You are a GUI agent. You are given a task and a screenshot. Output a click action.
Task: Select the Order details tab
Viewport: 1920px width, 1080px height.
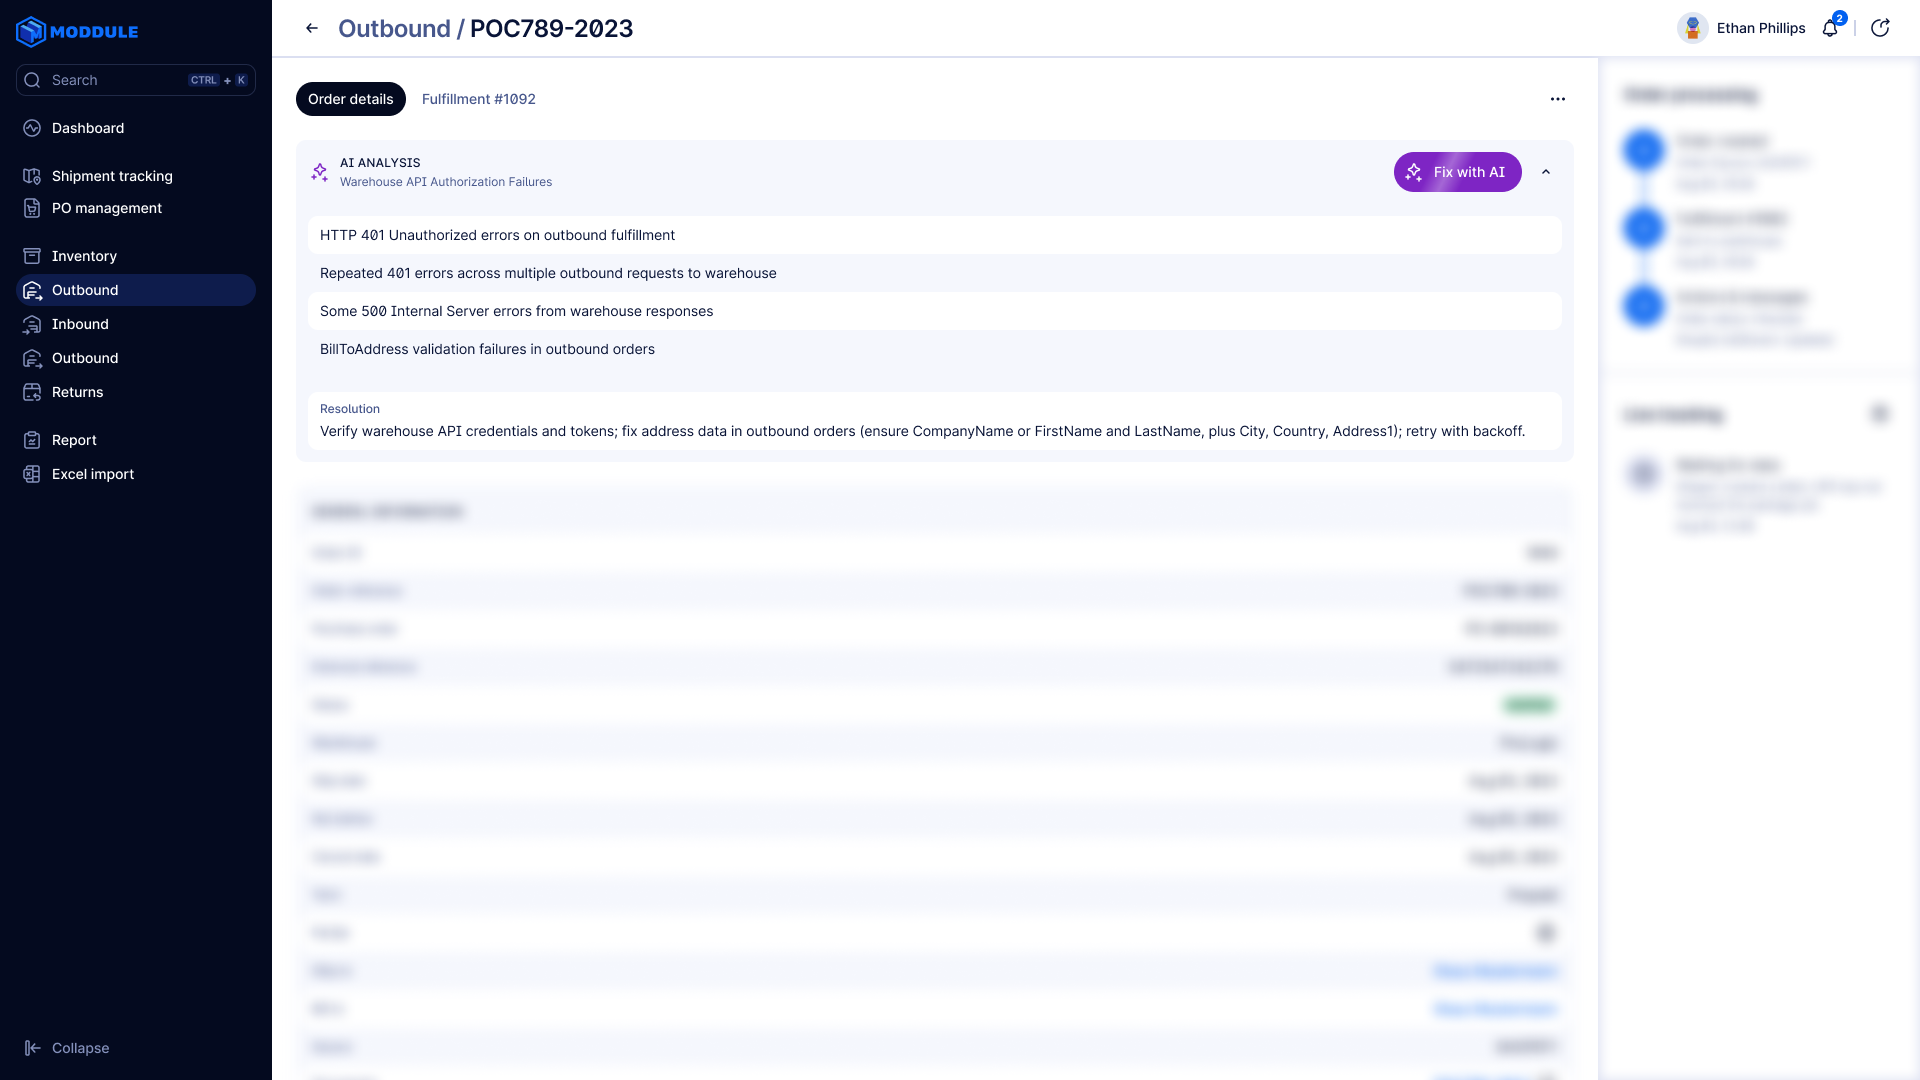click(350, 99)
